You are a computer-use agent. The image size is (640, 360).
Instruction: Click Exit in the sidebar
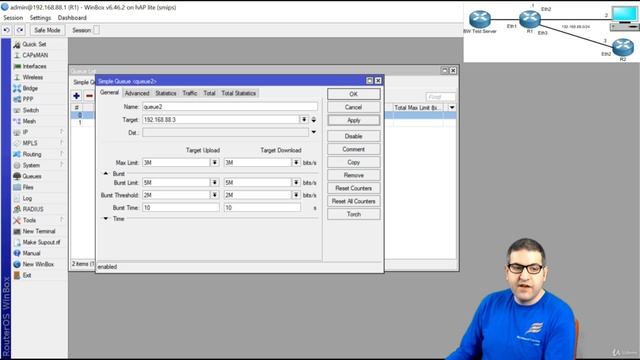coord(27,276)
